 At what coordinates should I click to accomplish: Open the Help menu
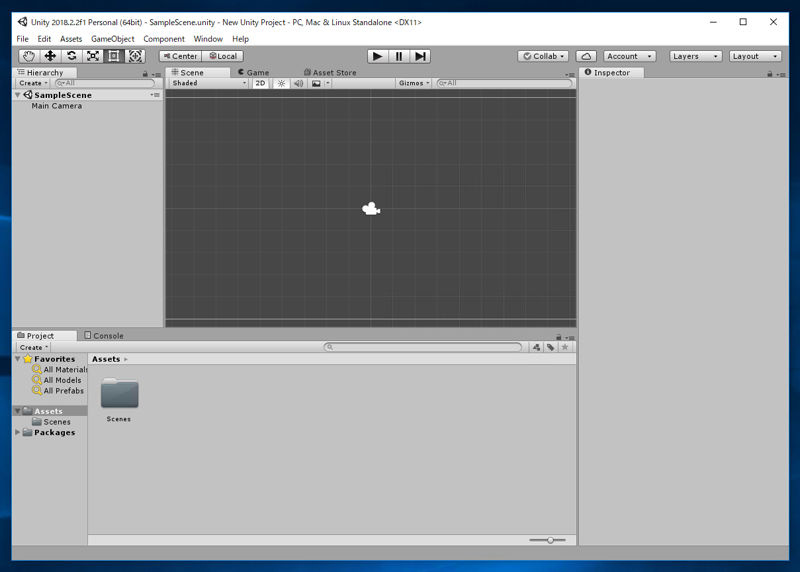pyautogui.click(x=240, y=39)
